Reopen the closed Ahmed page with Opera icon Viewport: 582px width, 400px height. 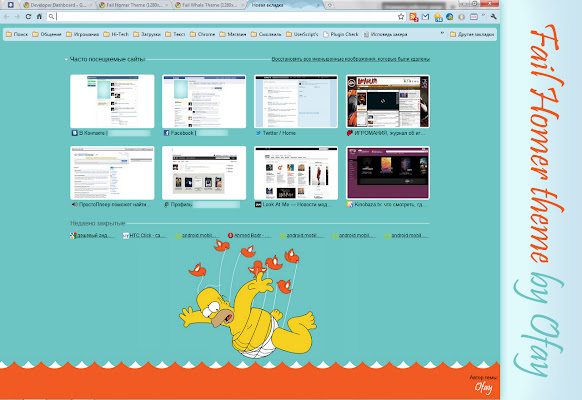pyautogui.click(x=249, y=235)
